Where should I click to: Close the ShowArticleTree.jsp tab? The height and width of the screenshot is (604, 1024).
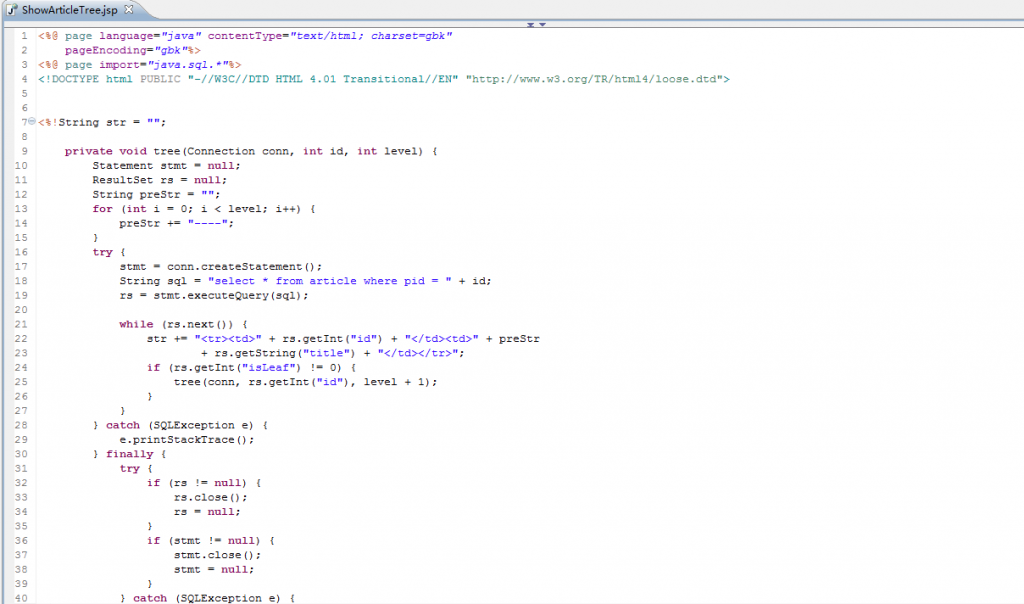click(x=129, y=9)
